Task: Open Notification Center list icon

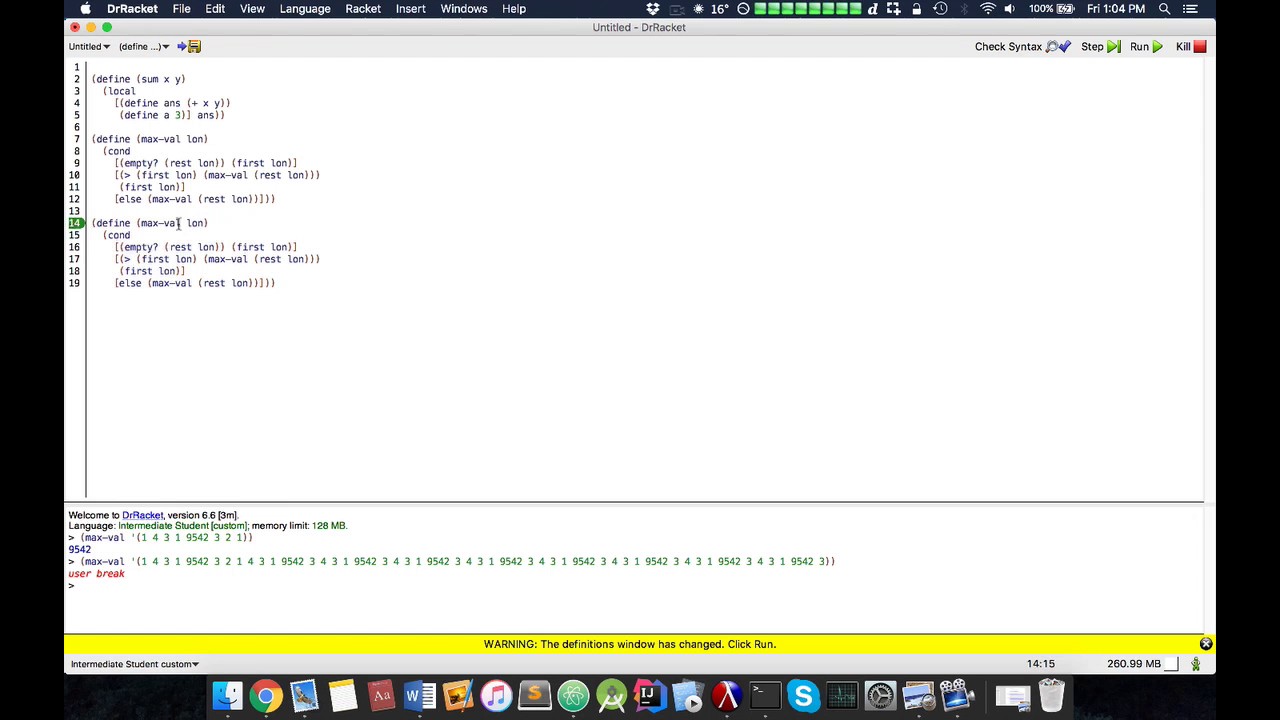Action: coord(1190,9)
